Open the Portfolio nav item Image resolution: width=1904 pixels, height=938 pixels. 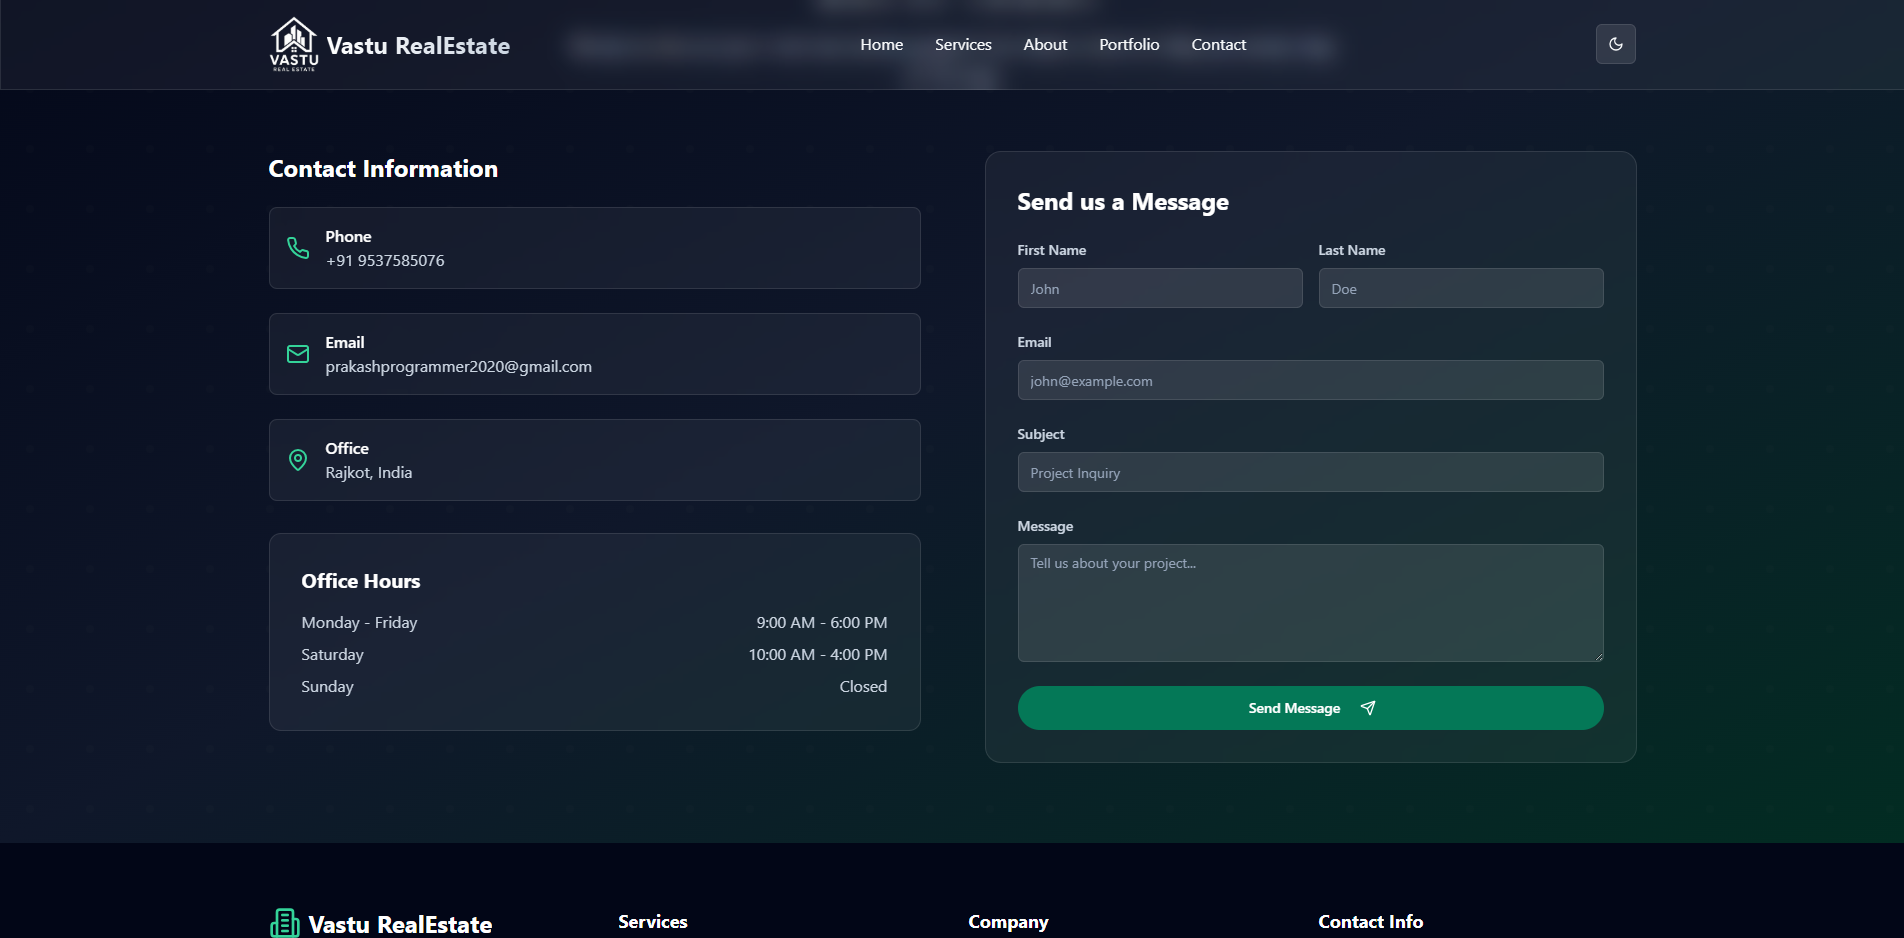point(1129,44)
